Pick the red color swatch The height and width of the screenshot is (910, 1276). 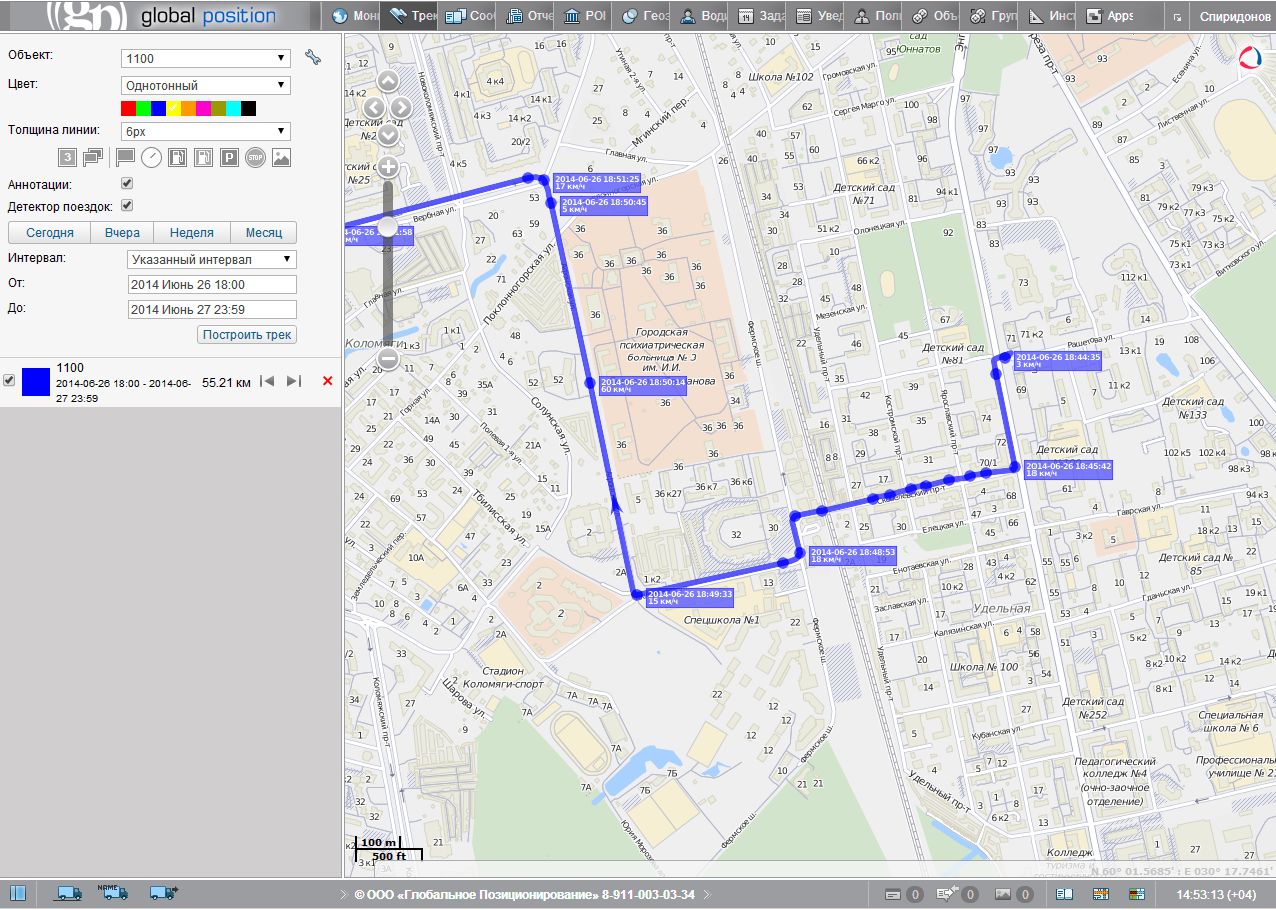(128, 108)
